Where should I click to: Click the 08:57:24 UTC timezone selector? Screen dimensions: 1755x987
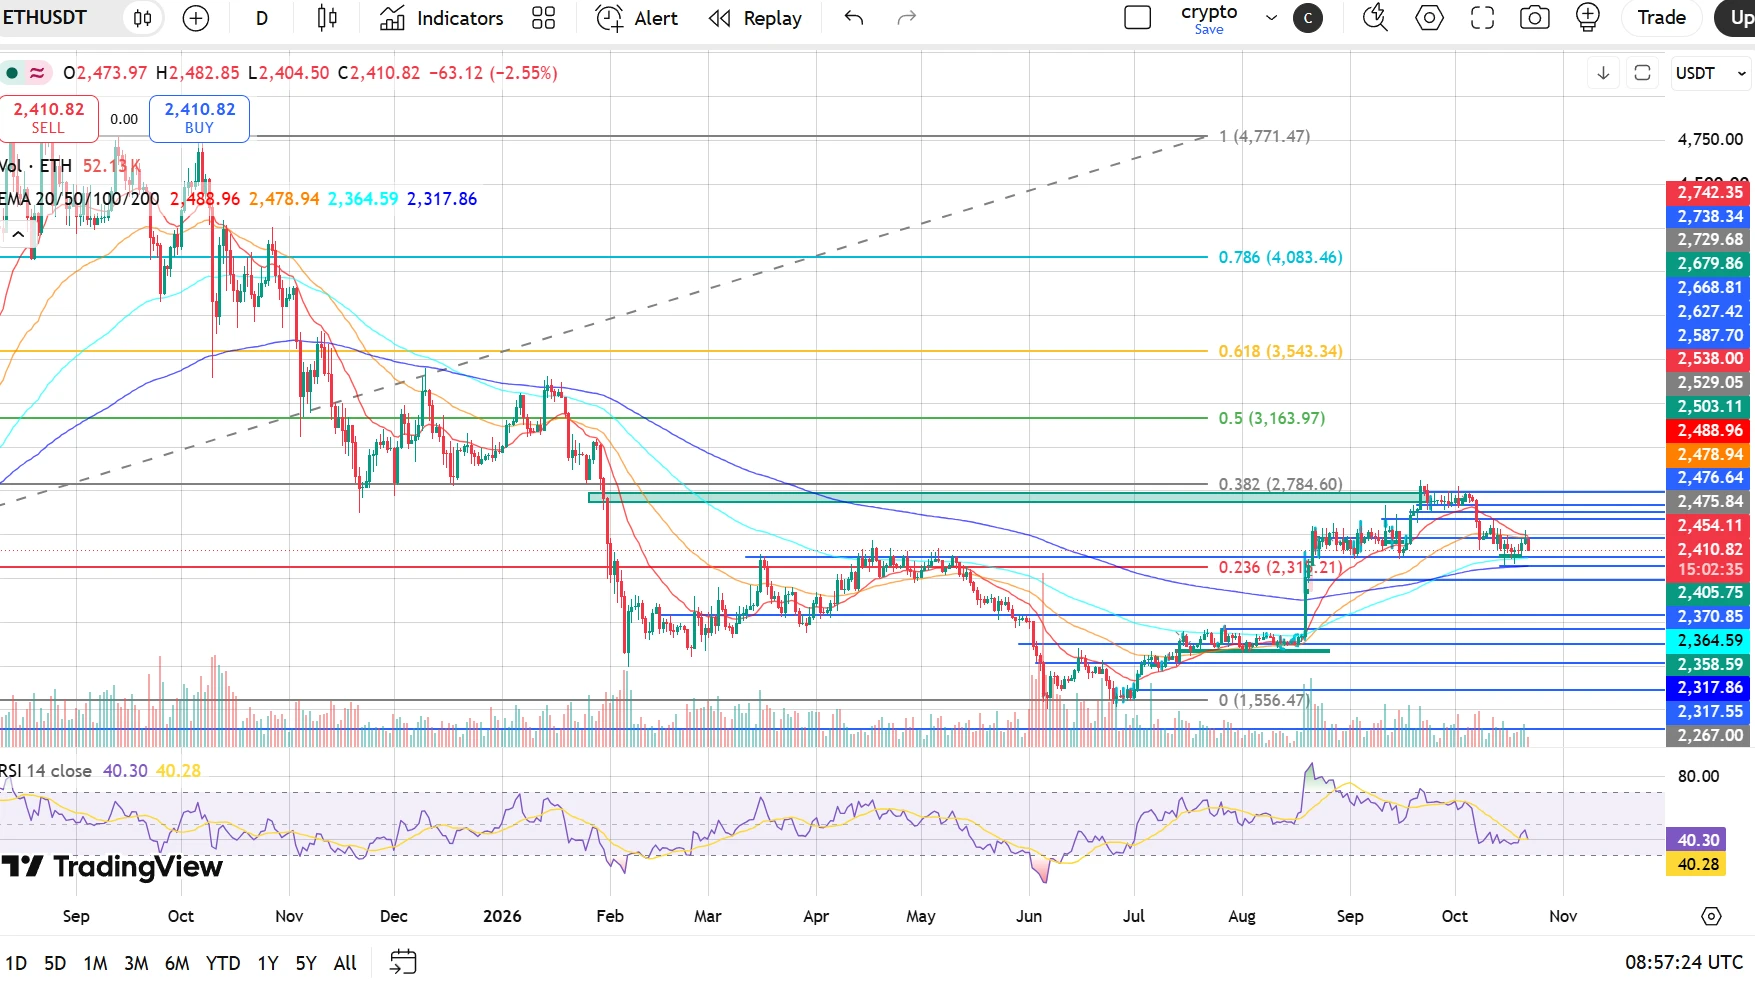tap(1684, 962)
